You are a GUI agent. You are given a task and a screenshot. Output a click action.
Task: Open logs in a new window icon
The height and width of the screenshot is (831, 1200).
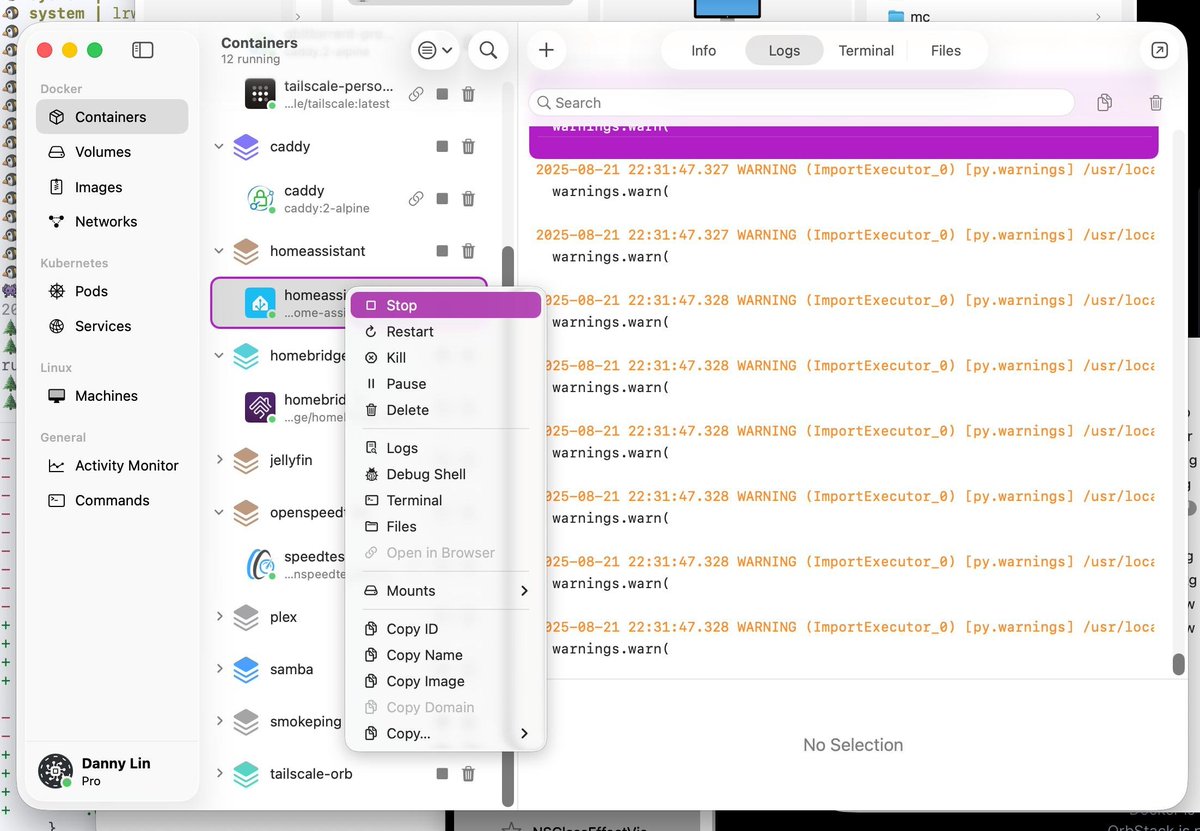[x=1159, y=50]
